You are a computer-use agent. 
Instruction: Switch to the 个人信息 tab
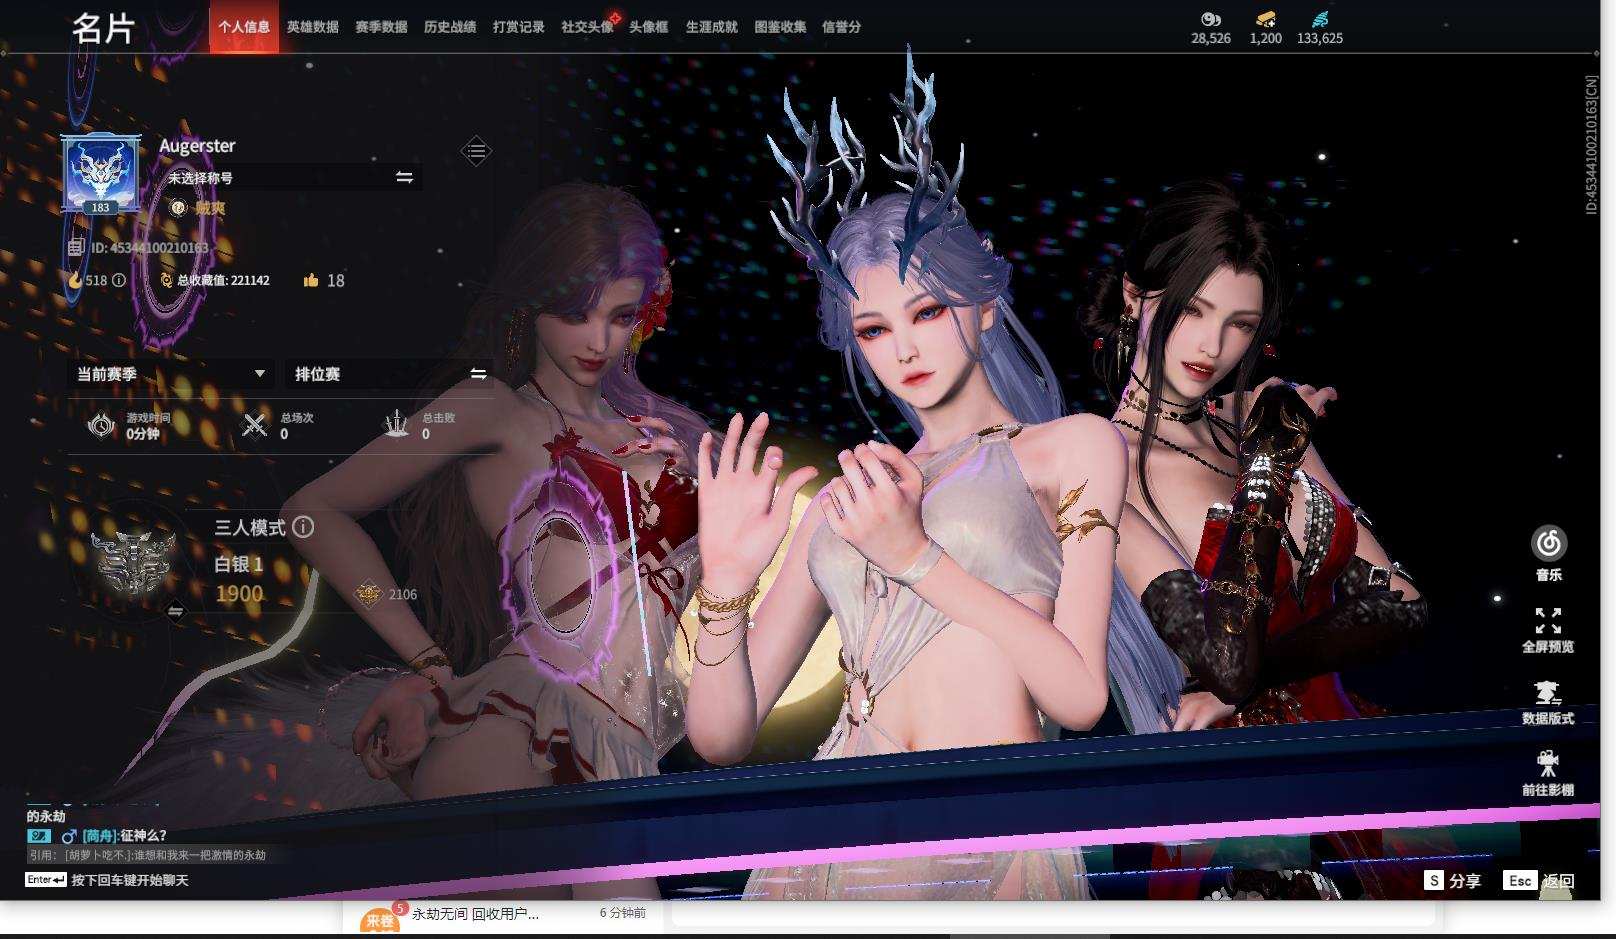(244, 27)
